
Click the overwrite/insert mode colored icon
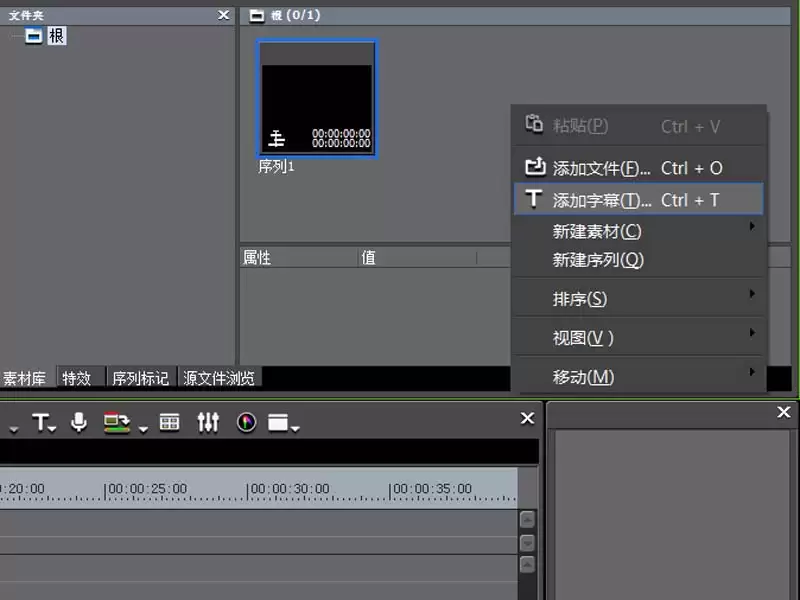click(x=117, y=422)
